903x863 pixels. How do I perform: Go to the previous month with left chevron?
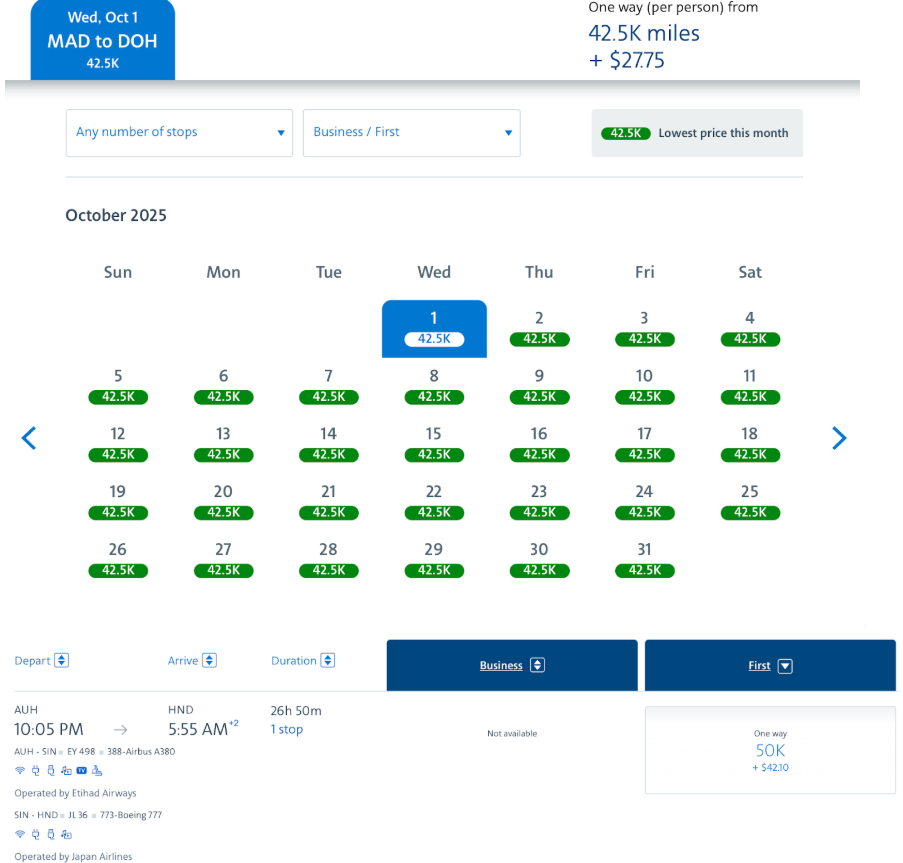29,438
